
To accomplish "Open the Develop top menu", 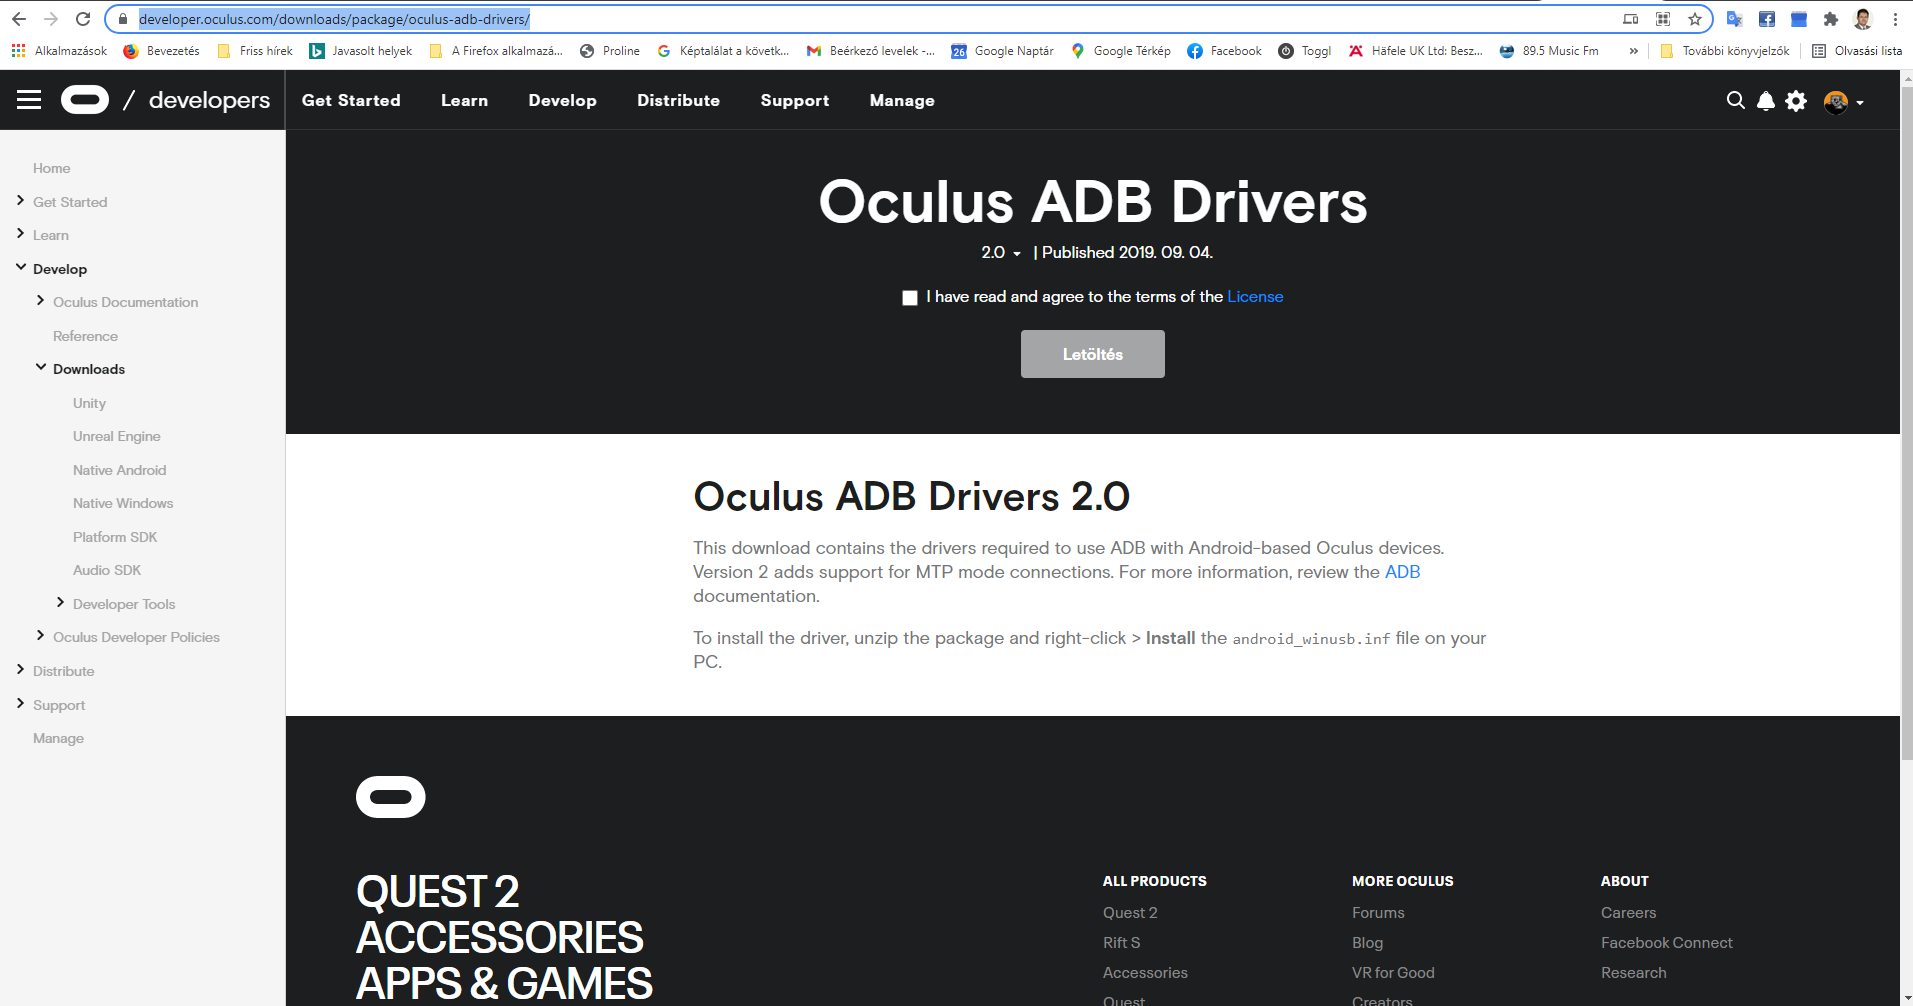I will point(563,100).
